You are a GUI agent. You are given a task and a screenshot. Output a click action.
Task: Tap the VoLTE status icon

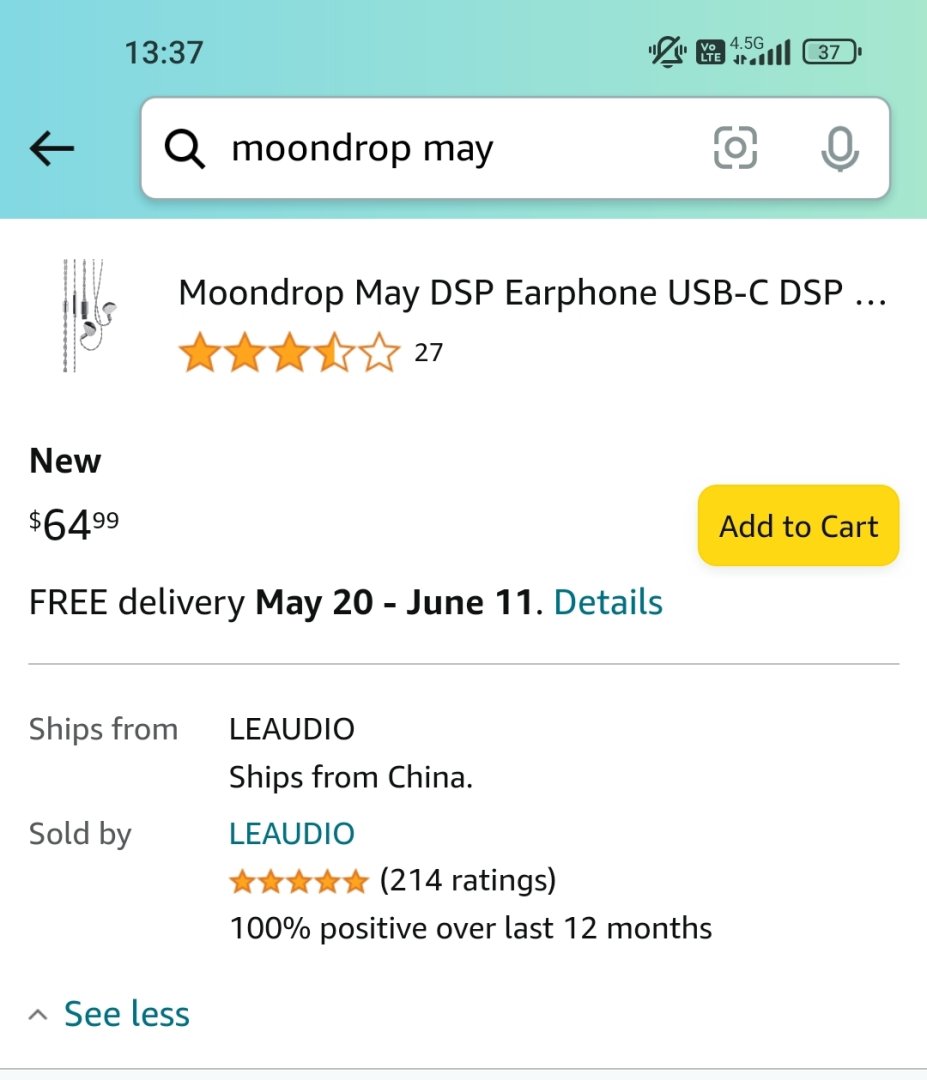coord(709,52)
